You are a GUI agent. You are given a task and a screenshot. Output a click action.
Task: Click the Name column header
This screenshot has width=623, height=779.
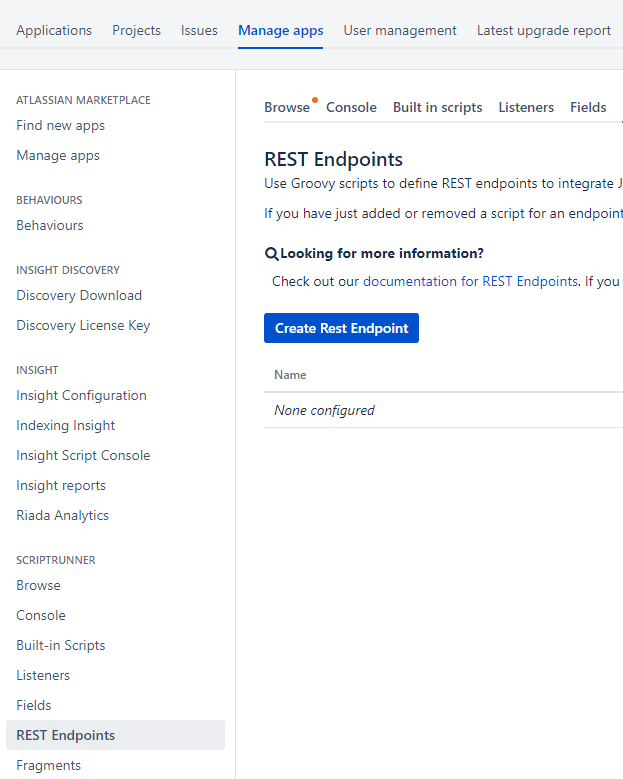pos(290,375)
